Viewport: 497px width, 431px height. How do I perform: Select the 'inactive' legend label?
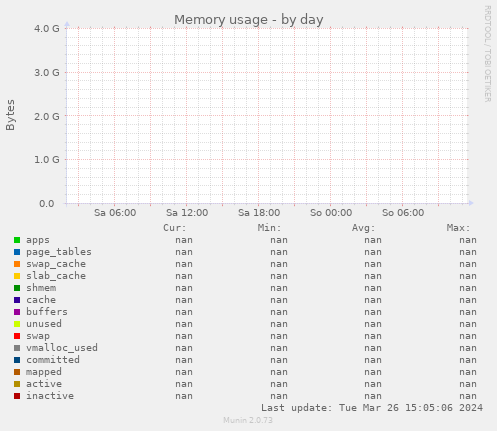(50, 396)
